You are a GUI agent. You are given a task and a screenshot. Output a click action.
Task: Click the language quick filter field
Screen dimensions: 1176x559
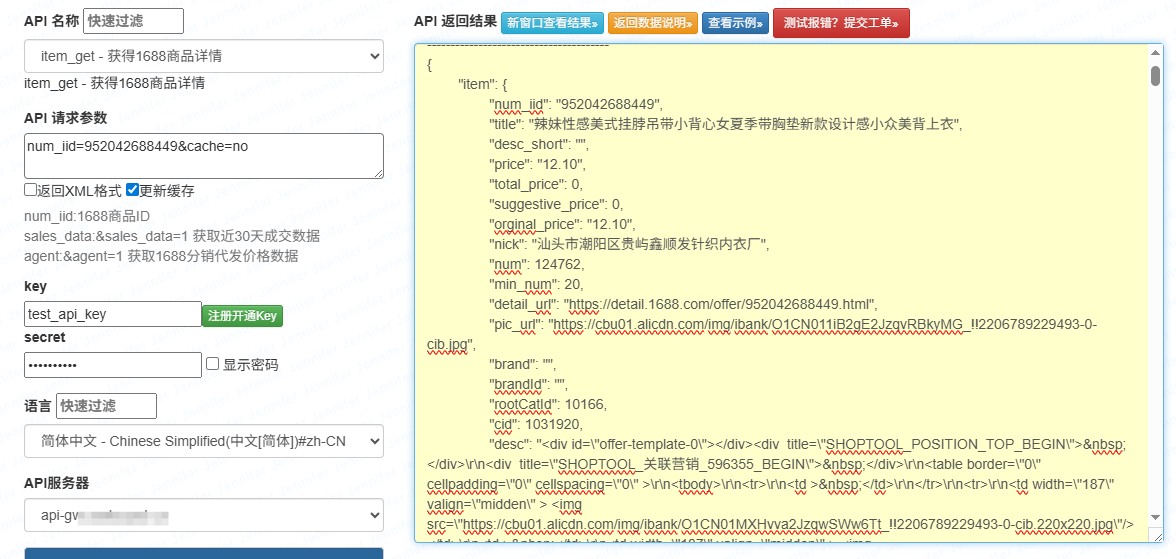point(106,406)
